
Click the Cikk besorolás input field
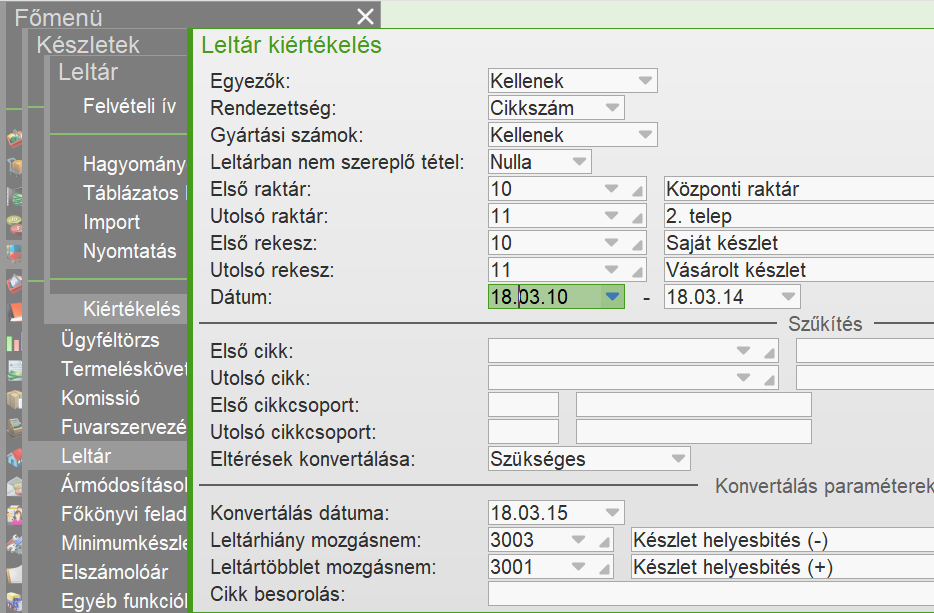[x=710, y=594]
